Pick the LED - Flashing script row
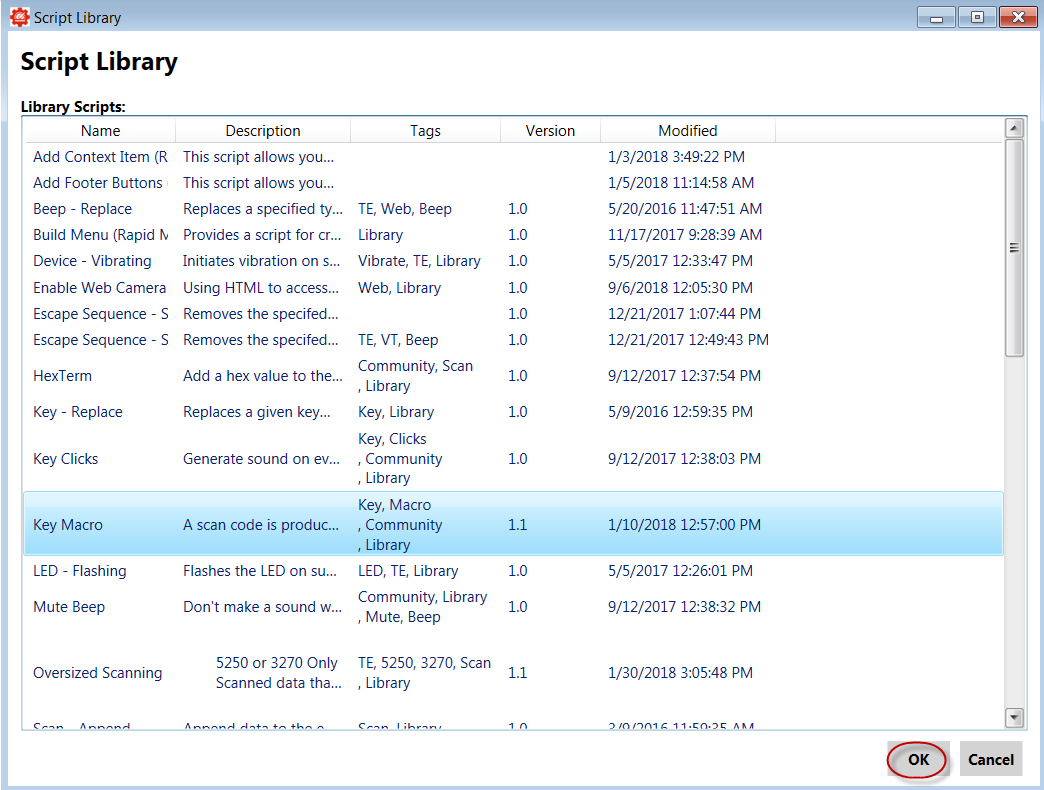 (x=513, y=571)
